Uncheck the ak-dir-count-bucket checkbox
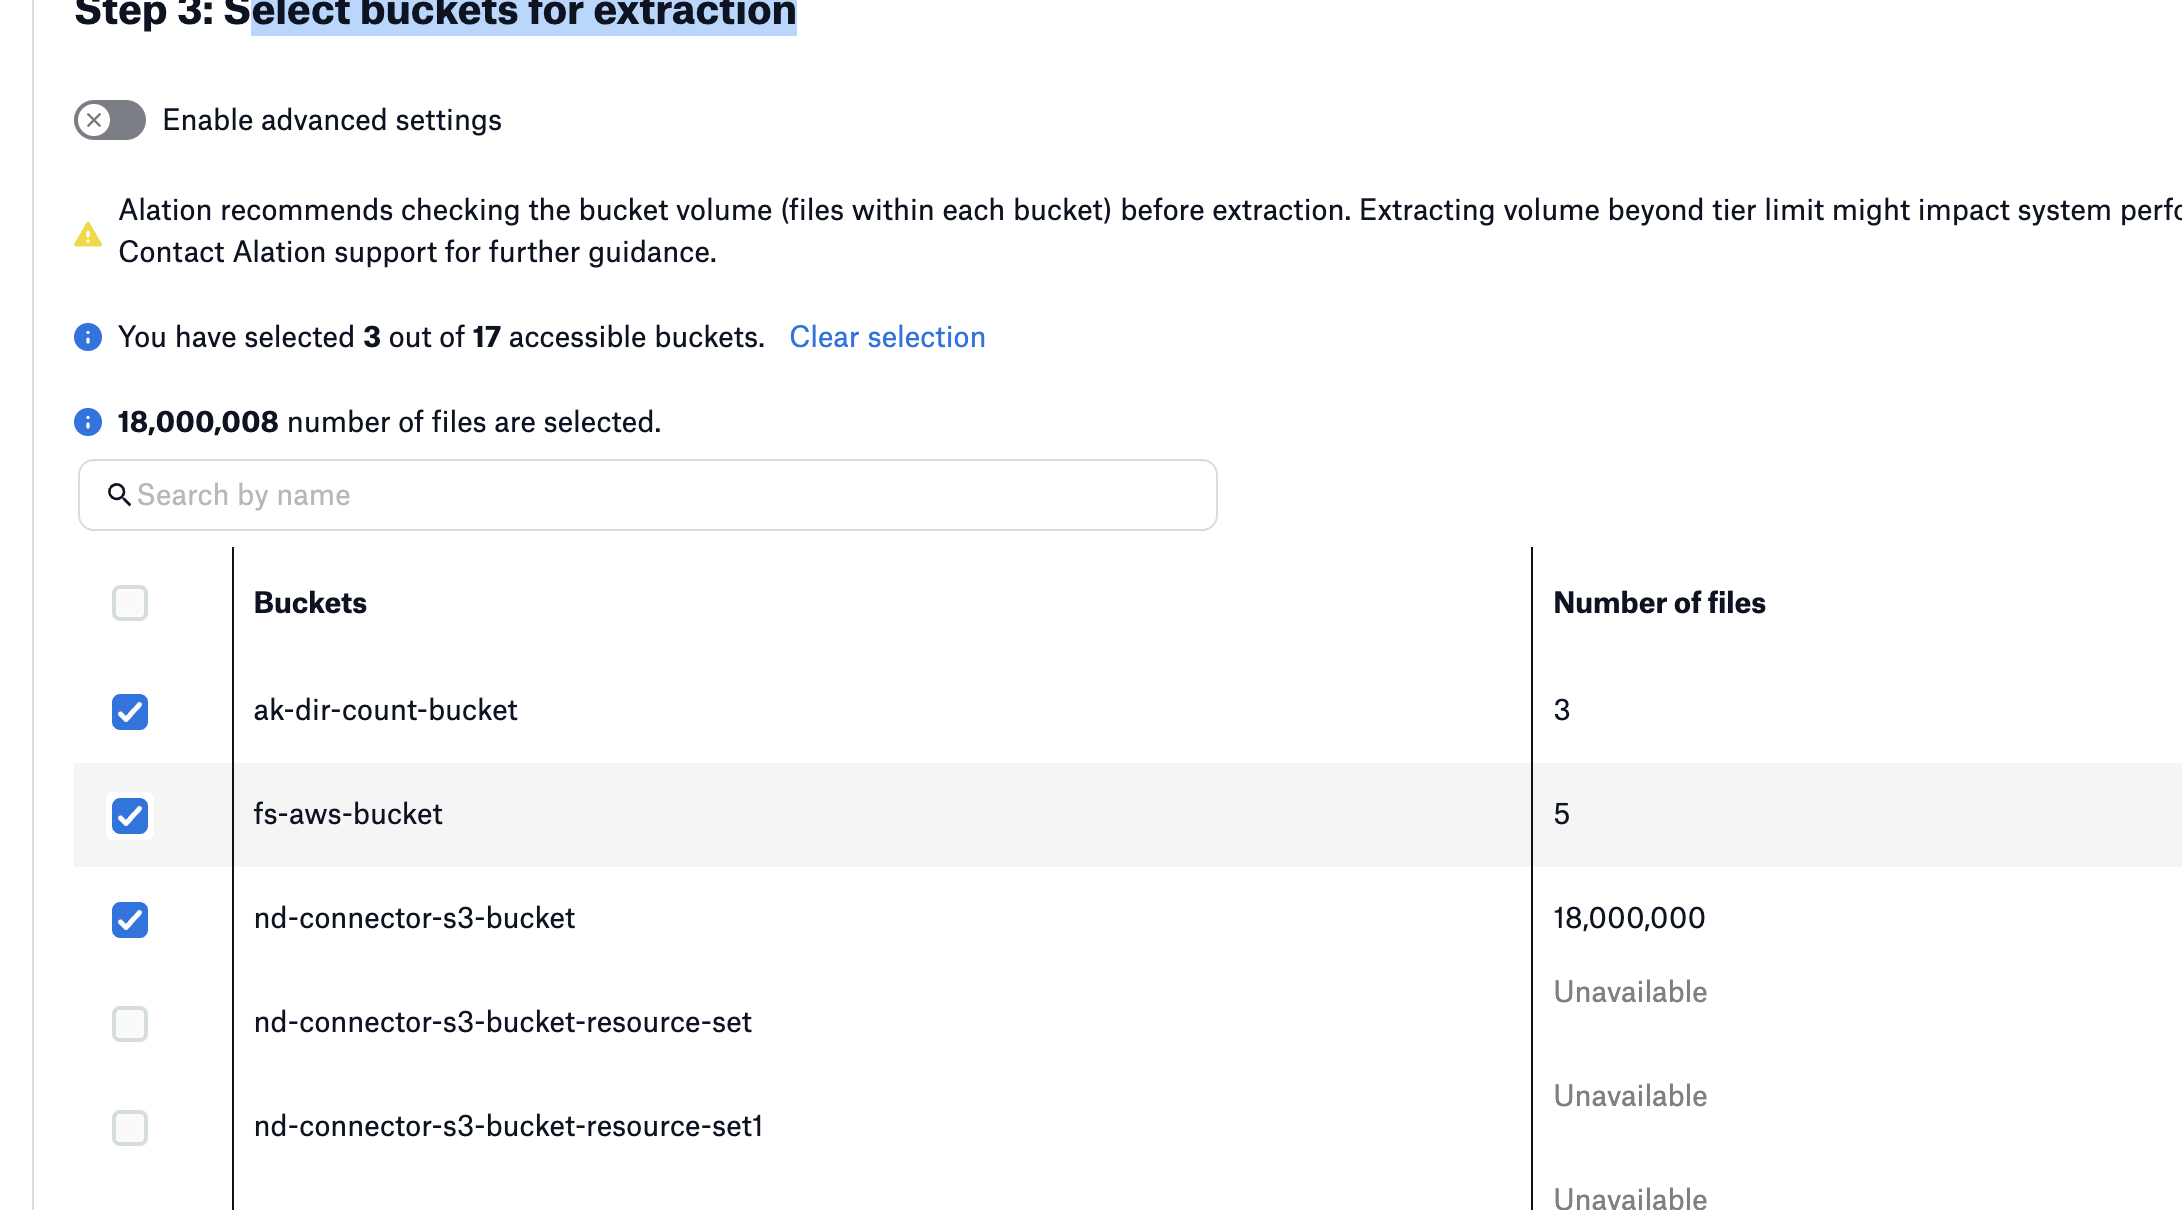2182x1210 pixels. pos(130,712)
